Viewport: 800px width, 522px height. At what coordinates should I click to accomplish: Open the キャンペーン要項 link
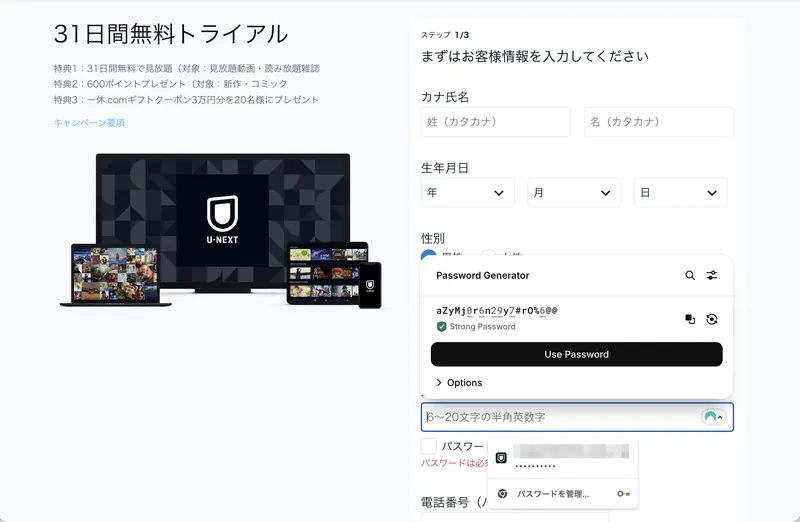coord(89,122)
